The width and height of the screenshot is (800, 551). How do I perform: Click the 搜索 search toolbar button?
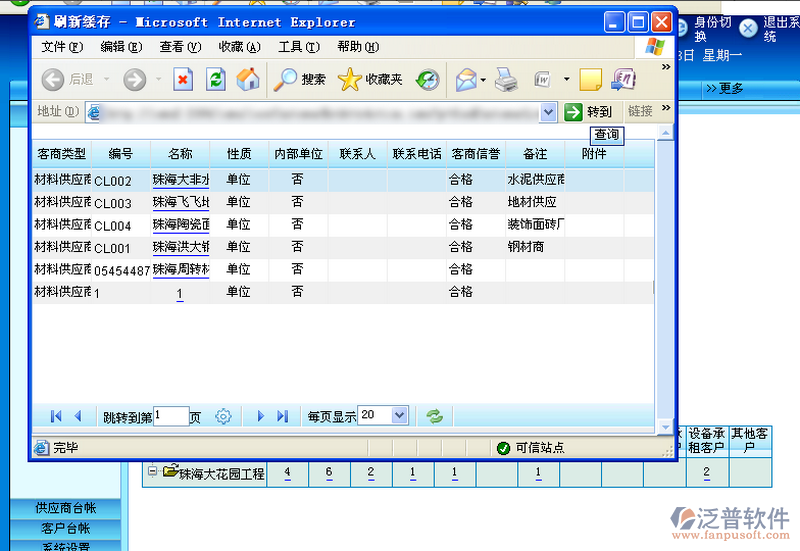click(301, 79)
